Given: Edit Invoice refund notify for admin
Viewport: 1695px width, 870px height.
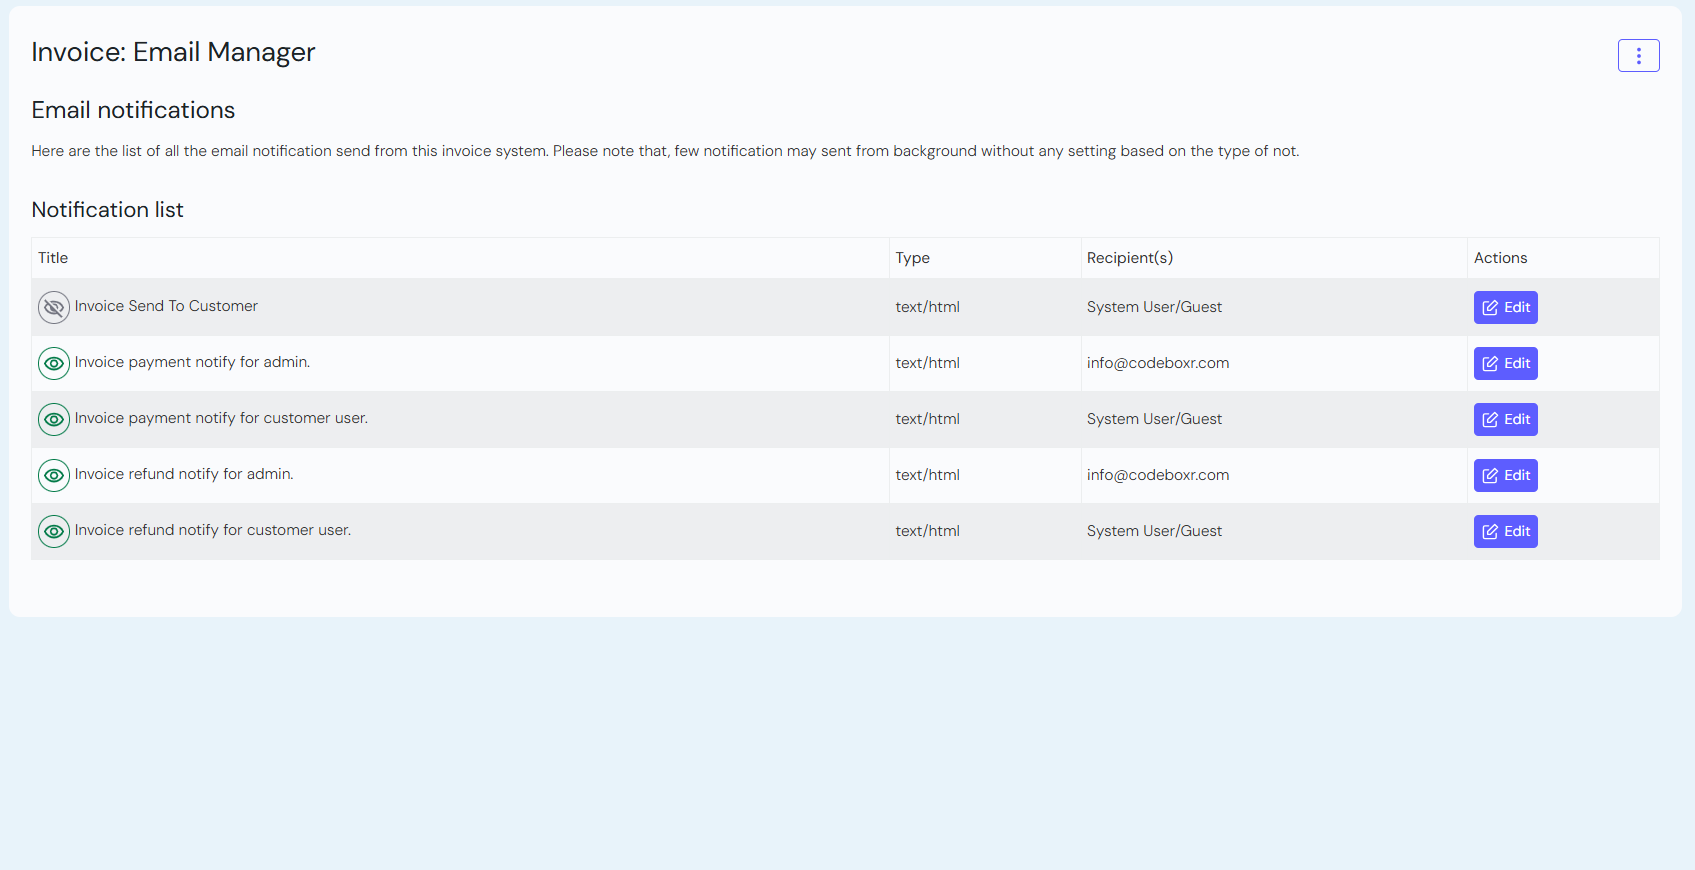Looking at the screenshot, I should click(x=1505, y=475).
